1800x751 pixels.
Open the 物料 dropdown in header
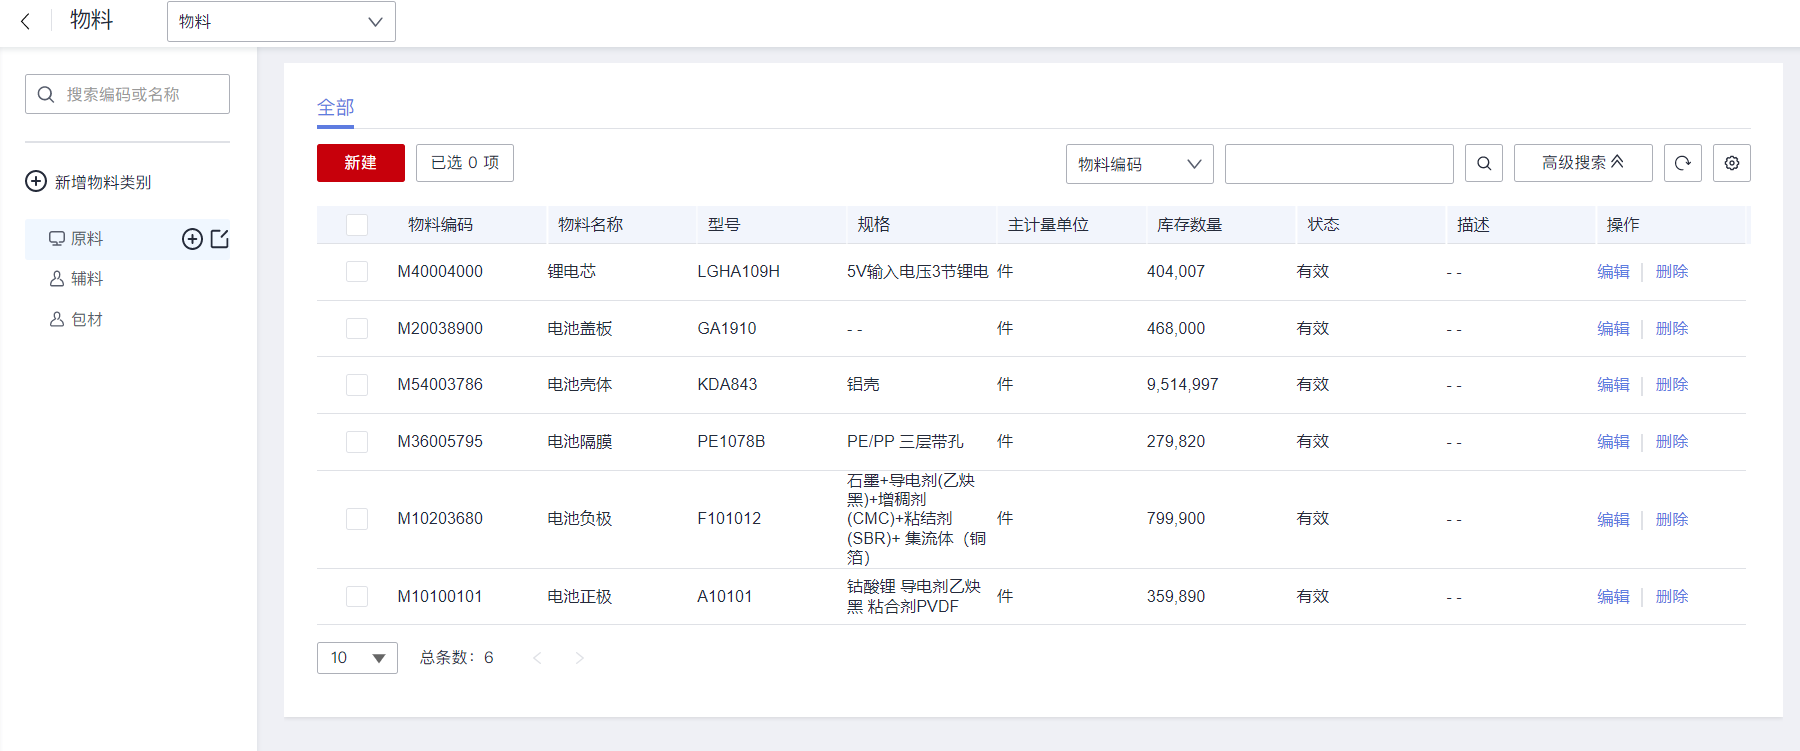[x=281, y=21]
